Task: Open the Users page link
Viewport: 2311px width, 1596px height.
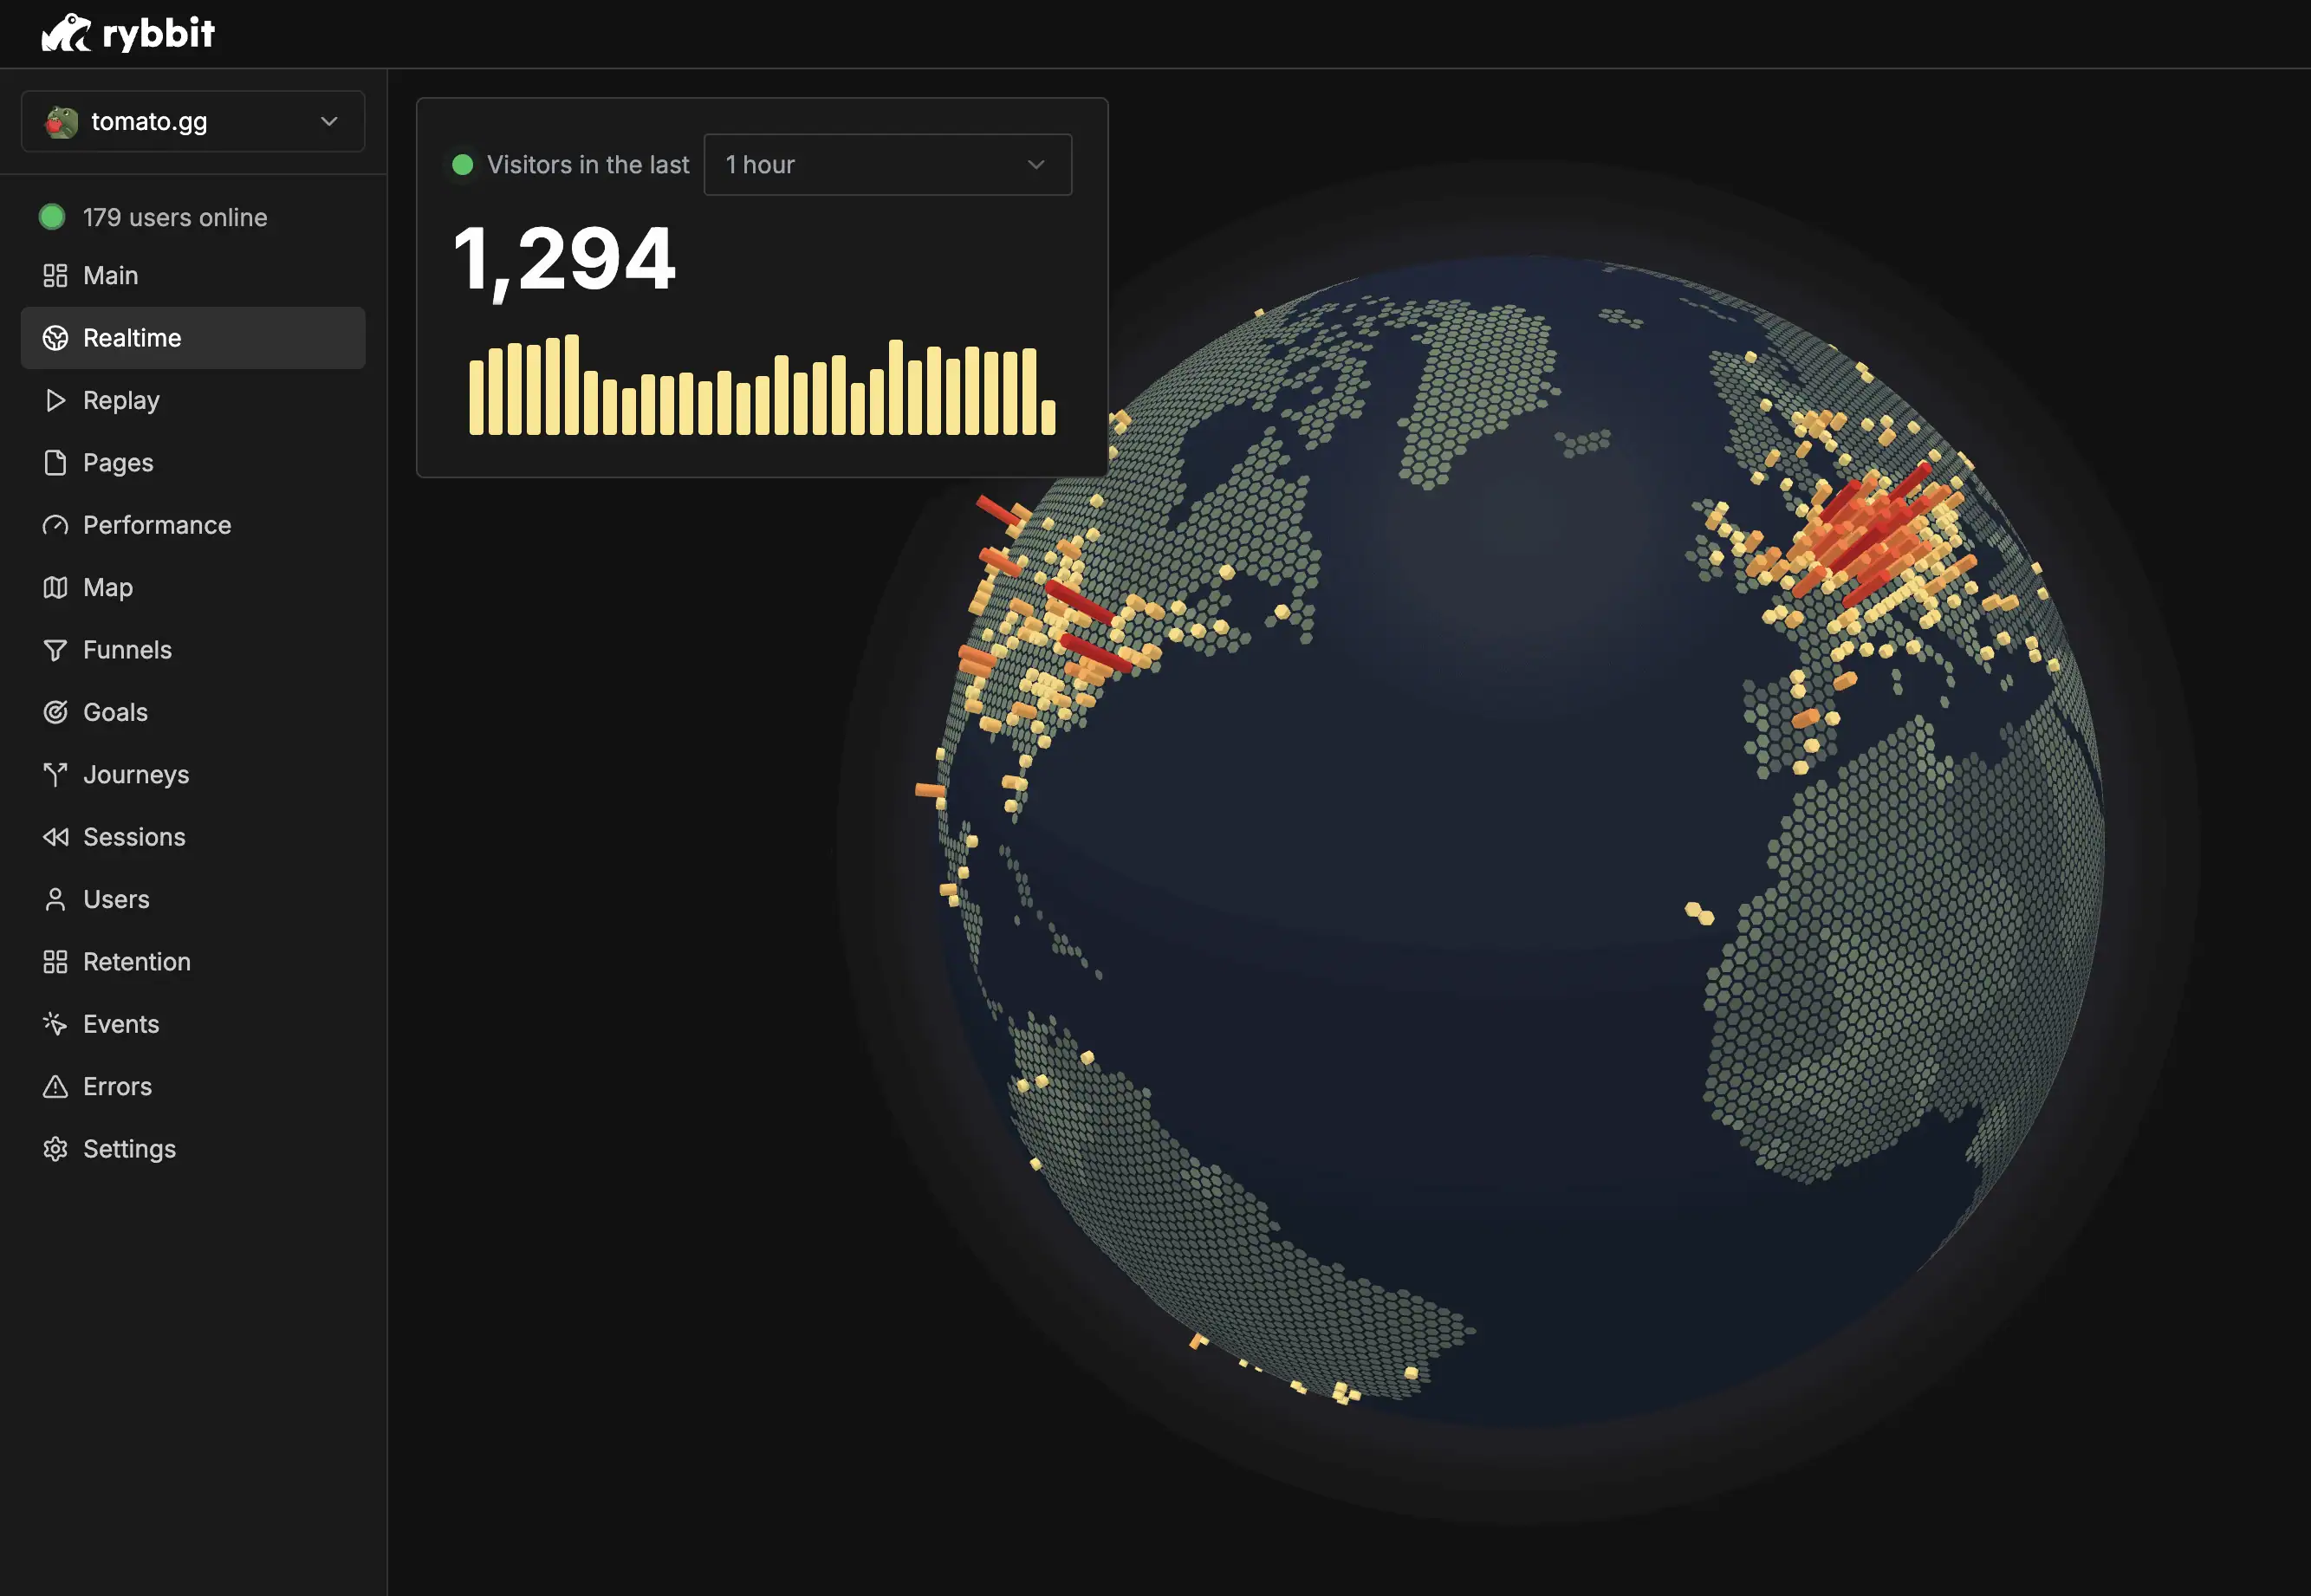Action: [116, 899]
